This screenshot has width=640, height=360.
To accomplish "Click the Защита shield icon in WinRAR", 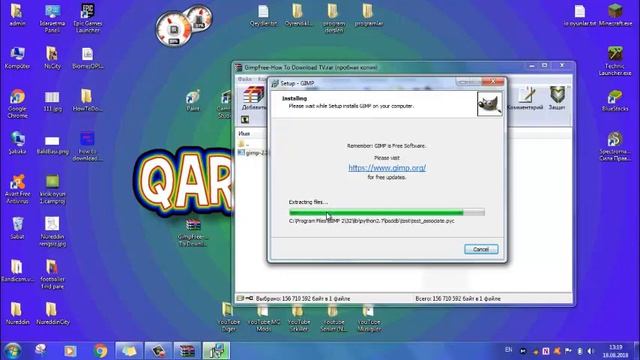I will pos(557,98).
